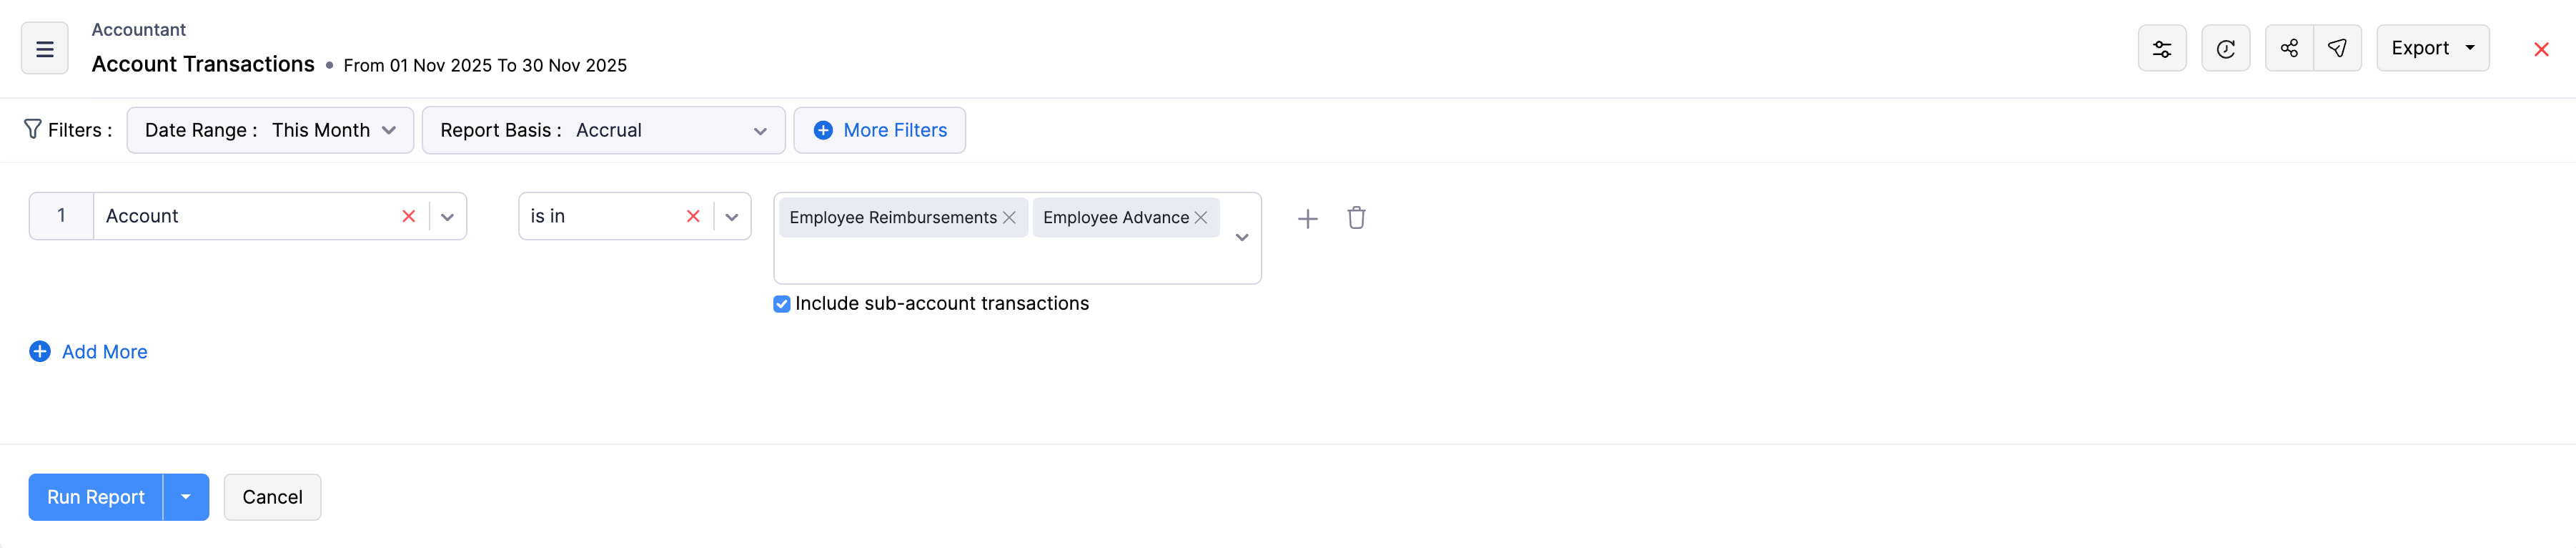Uncheck Include sub-account transactions

coord(781,303)
